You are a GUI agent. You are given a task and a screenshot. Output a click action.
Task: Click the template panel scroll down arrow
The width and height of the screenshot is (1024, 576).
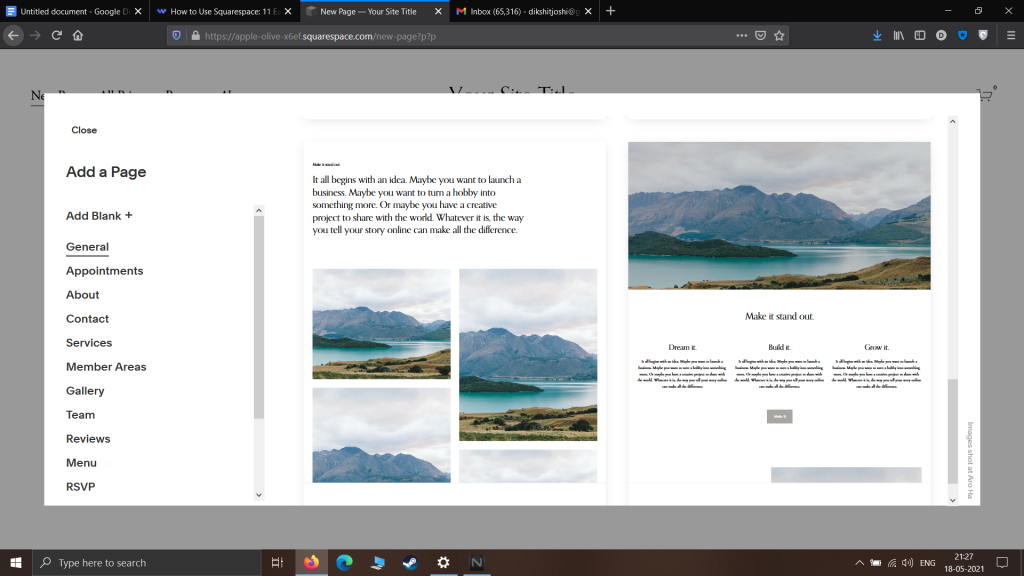pyautogui.click(x=953, y=500)
